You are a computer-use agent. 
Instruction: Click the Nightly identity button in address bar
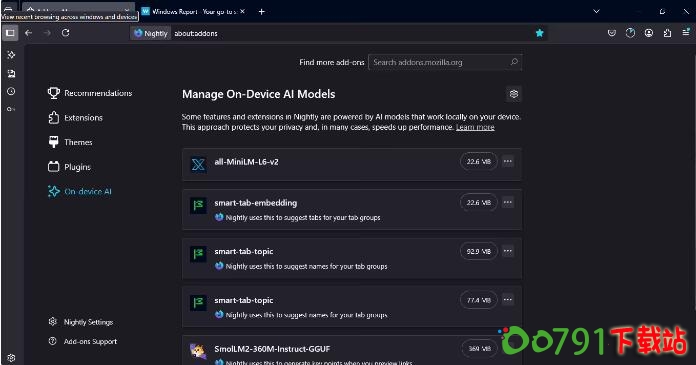pos(151,33)
